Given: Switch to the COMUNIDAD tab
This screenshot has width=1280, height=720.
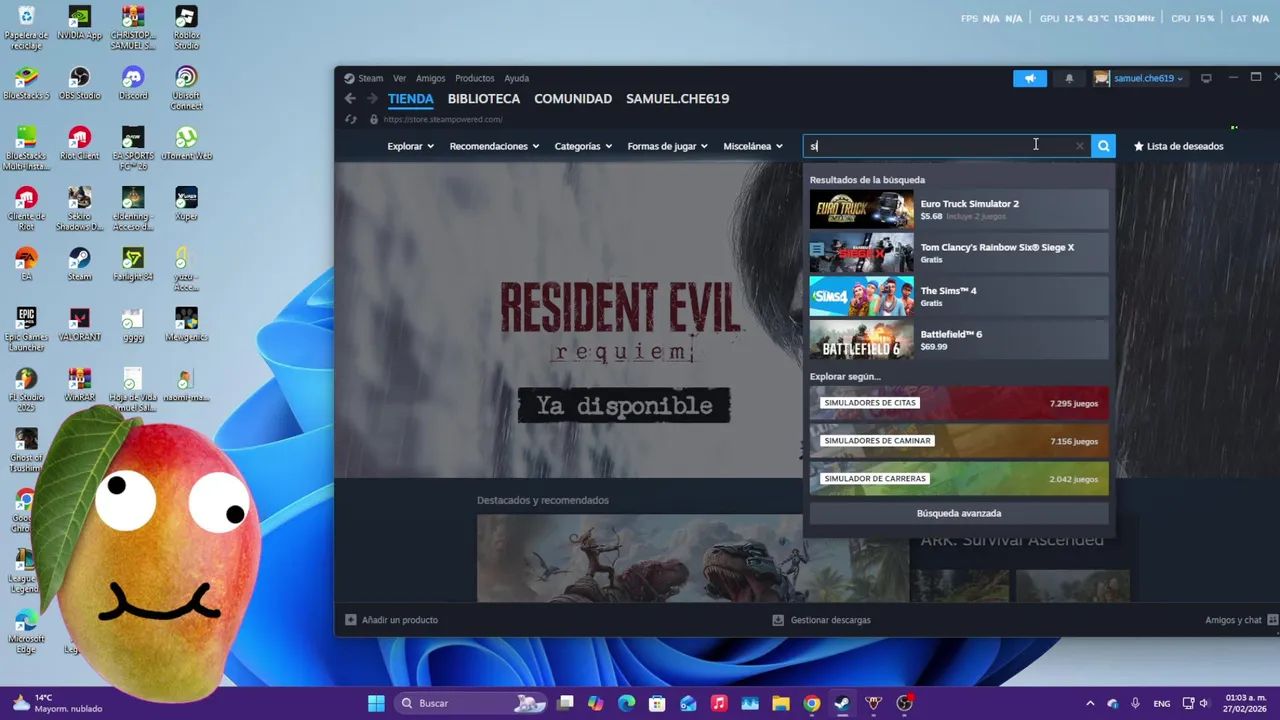Looking at the screenshot, I should [573, 99].
